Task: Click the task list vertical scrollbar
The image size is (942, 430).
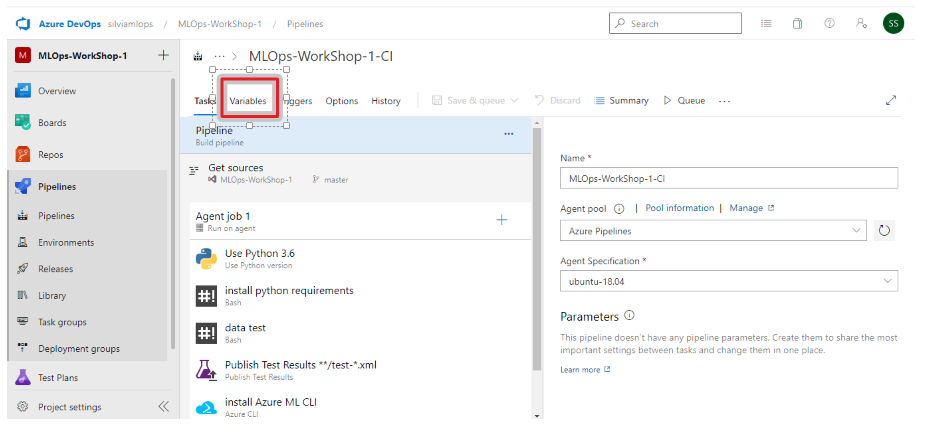Action: pos(536,247)
